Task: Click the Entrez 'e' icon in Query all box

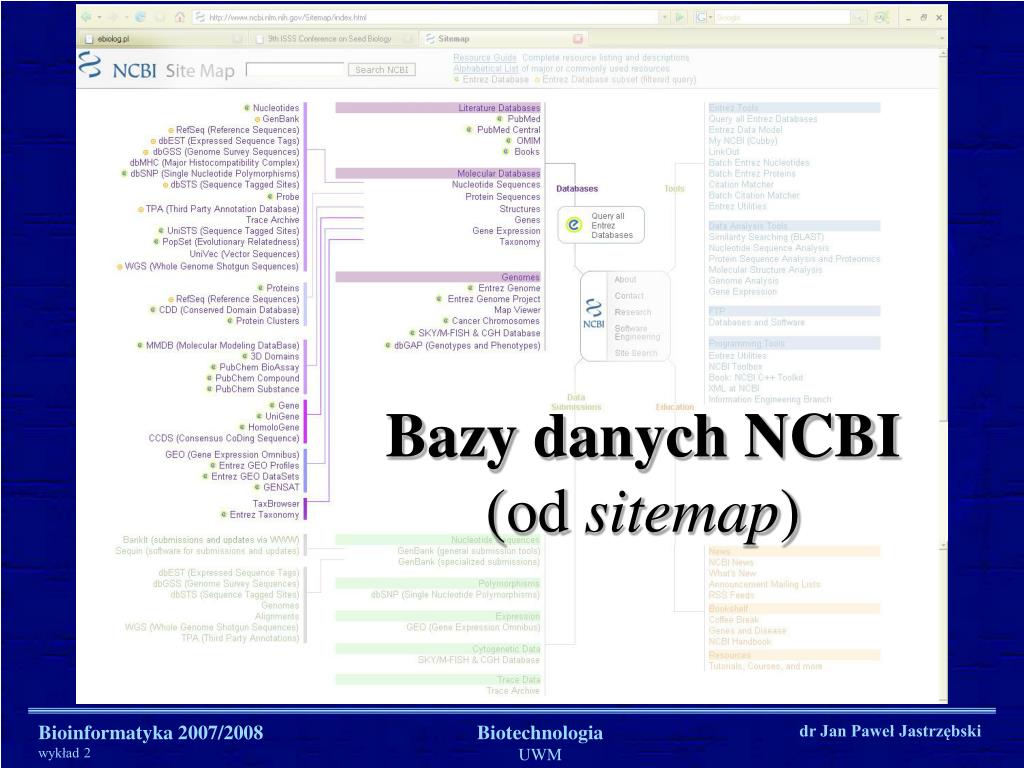Action: click(x=573, y=225)
